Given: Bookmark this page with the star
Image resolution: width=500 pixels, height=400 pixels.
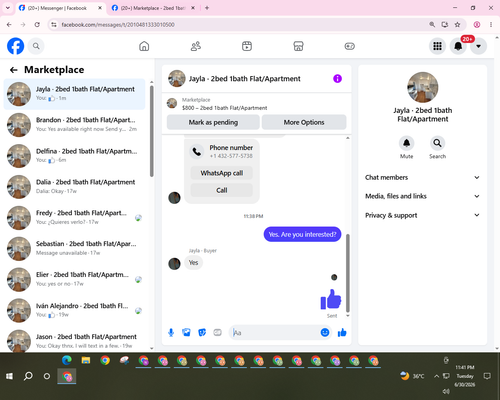Looking at the screenshot, I should pyautogui.click(x=457, y=25).
